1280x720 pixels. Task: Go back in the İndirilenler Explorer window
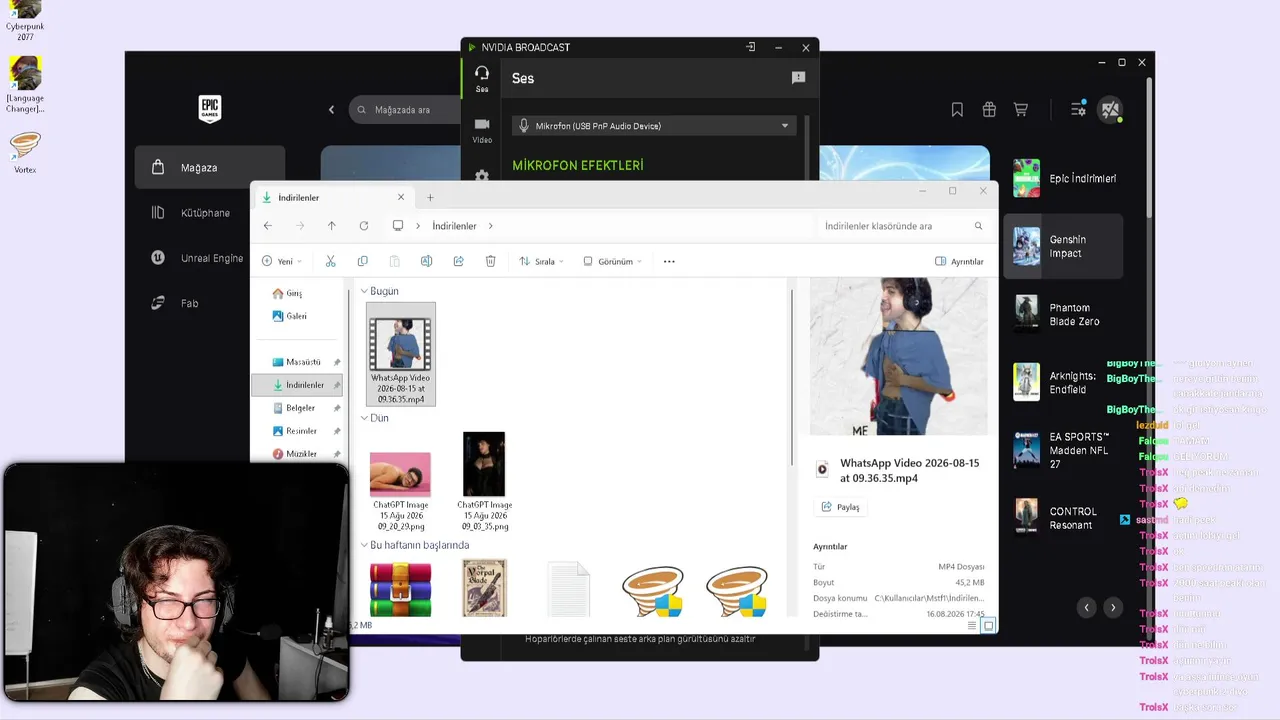click(x=268, y=226)
